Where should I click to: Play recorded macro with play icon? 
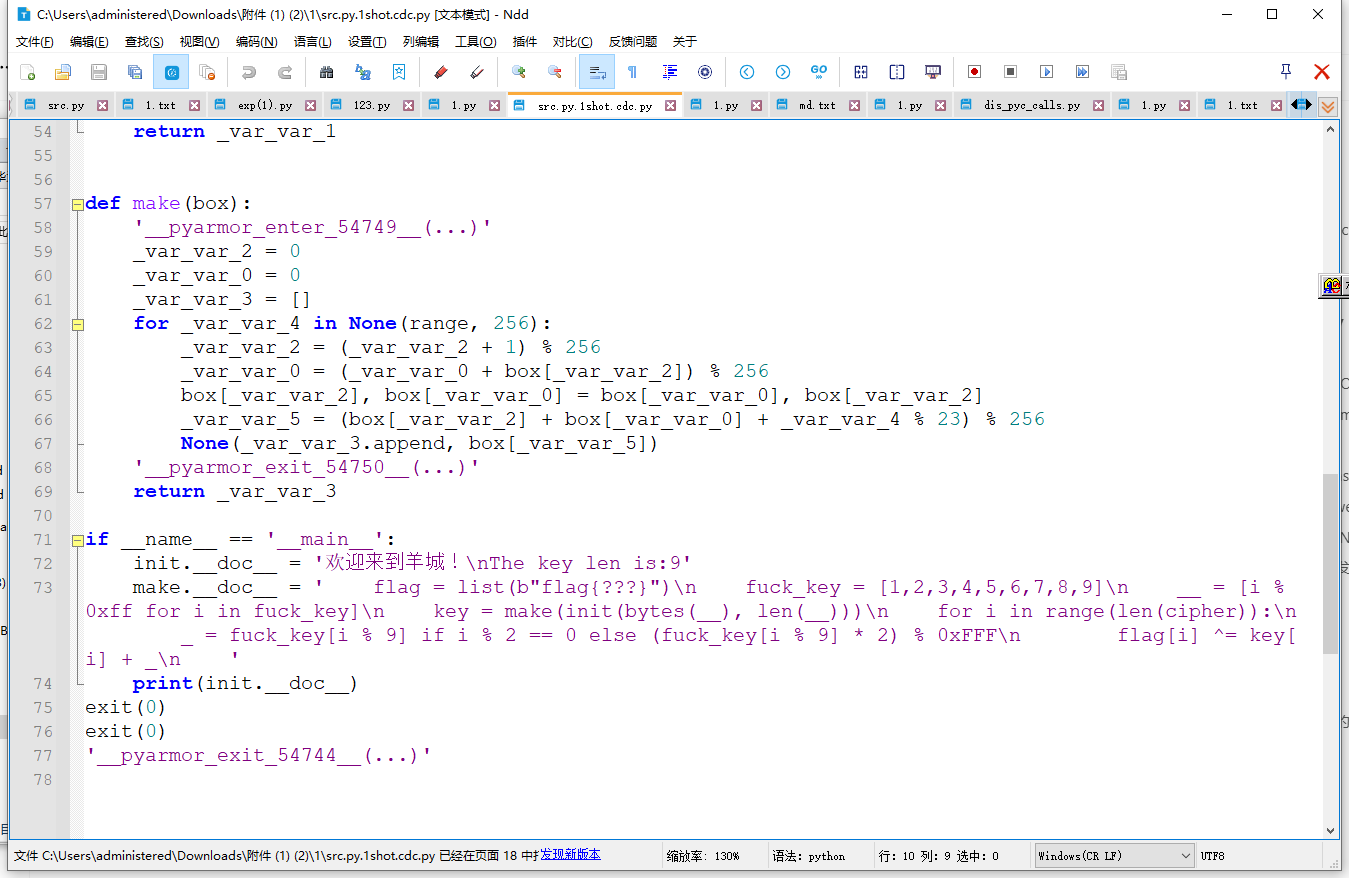[x=1046, y=72]
